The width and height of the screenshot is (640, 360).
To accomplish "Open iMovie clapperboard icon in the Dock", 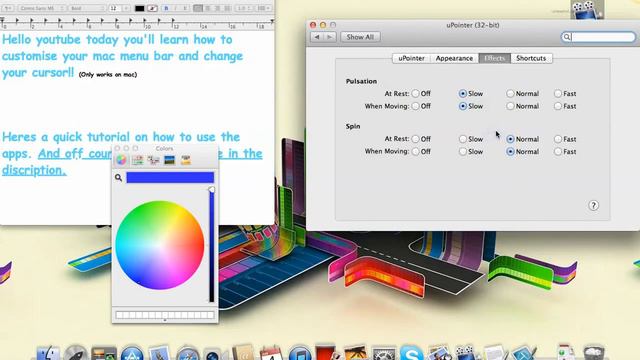I will pyautogui.click(x=466, y=353).
